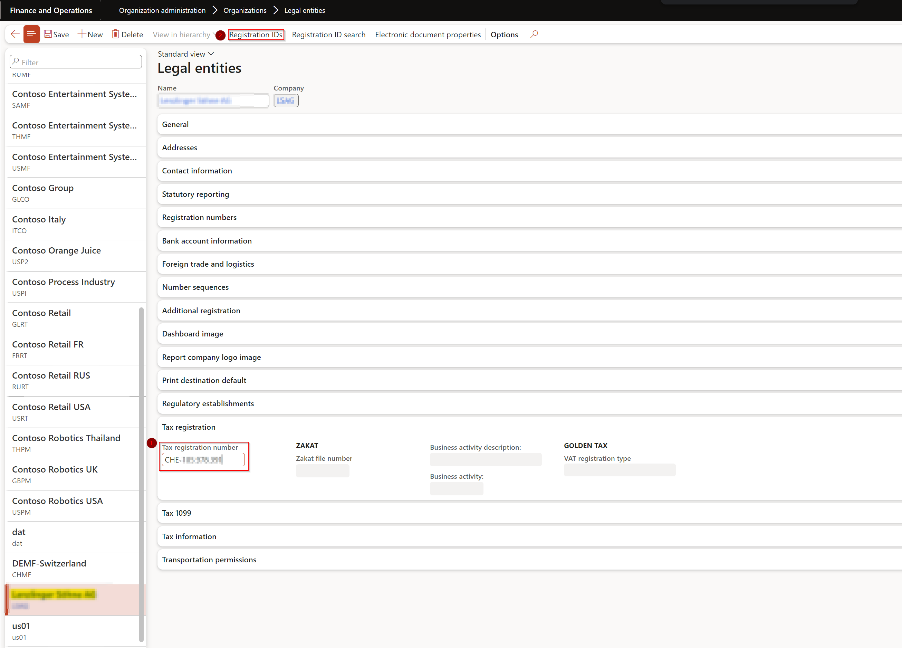
Task: Click the Tax registration number field
Action: tap(204, 460)
